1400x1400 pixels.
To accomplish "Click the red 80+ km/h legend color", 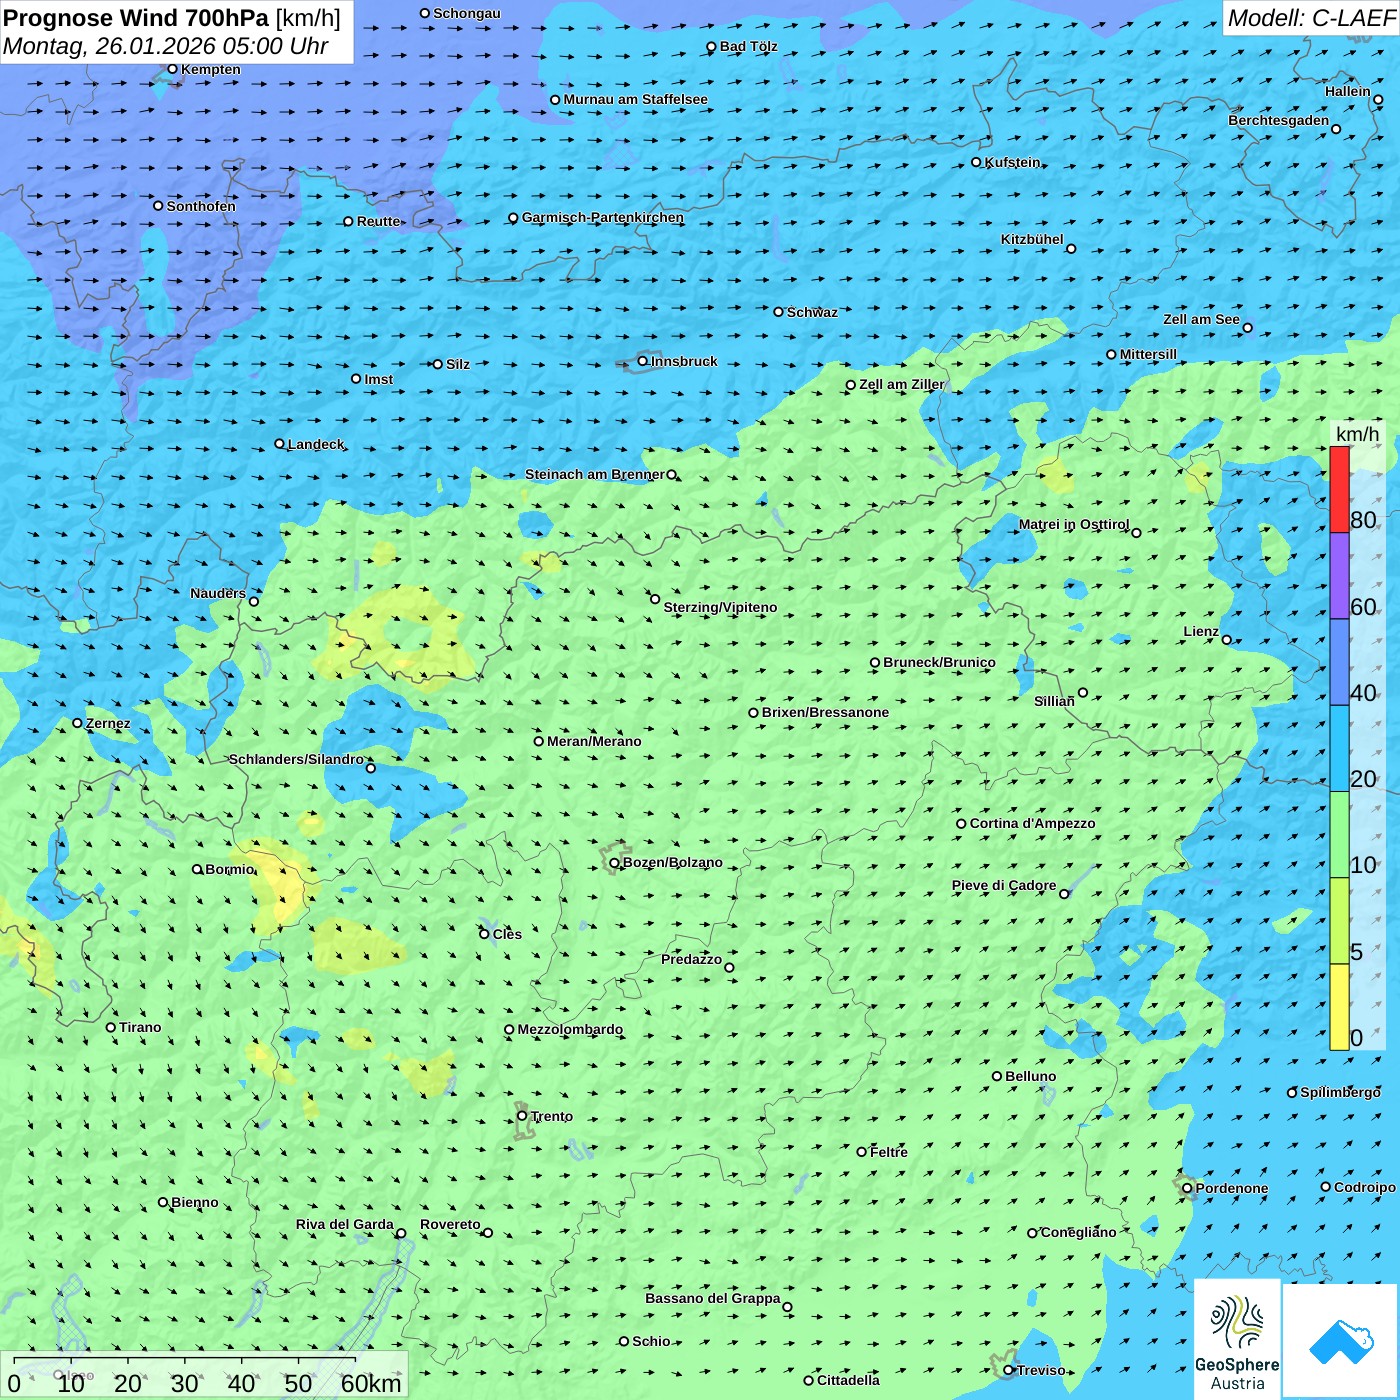I will (x=1339, y=490).
